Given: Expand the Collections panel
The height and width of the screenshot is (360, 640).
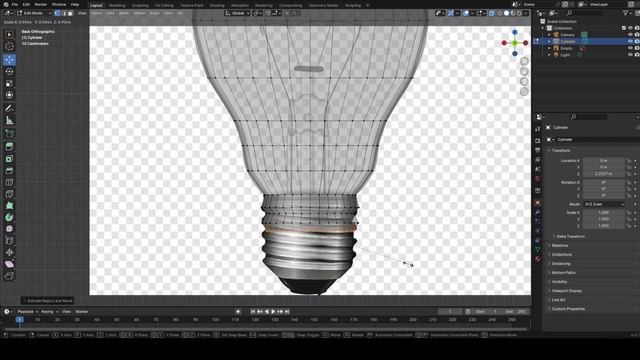Looking at the screenshot, I should pyautogui.click(x=562, y=255).
